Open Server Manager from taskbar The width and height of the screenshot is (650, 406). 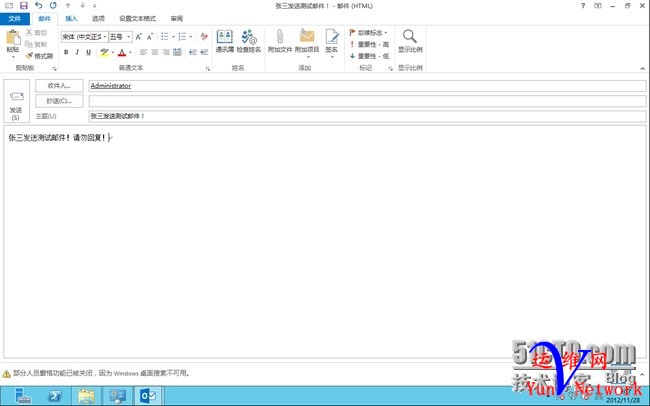[22, 396]
